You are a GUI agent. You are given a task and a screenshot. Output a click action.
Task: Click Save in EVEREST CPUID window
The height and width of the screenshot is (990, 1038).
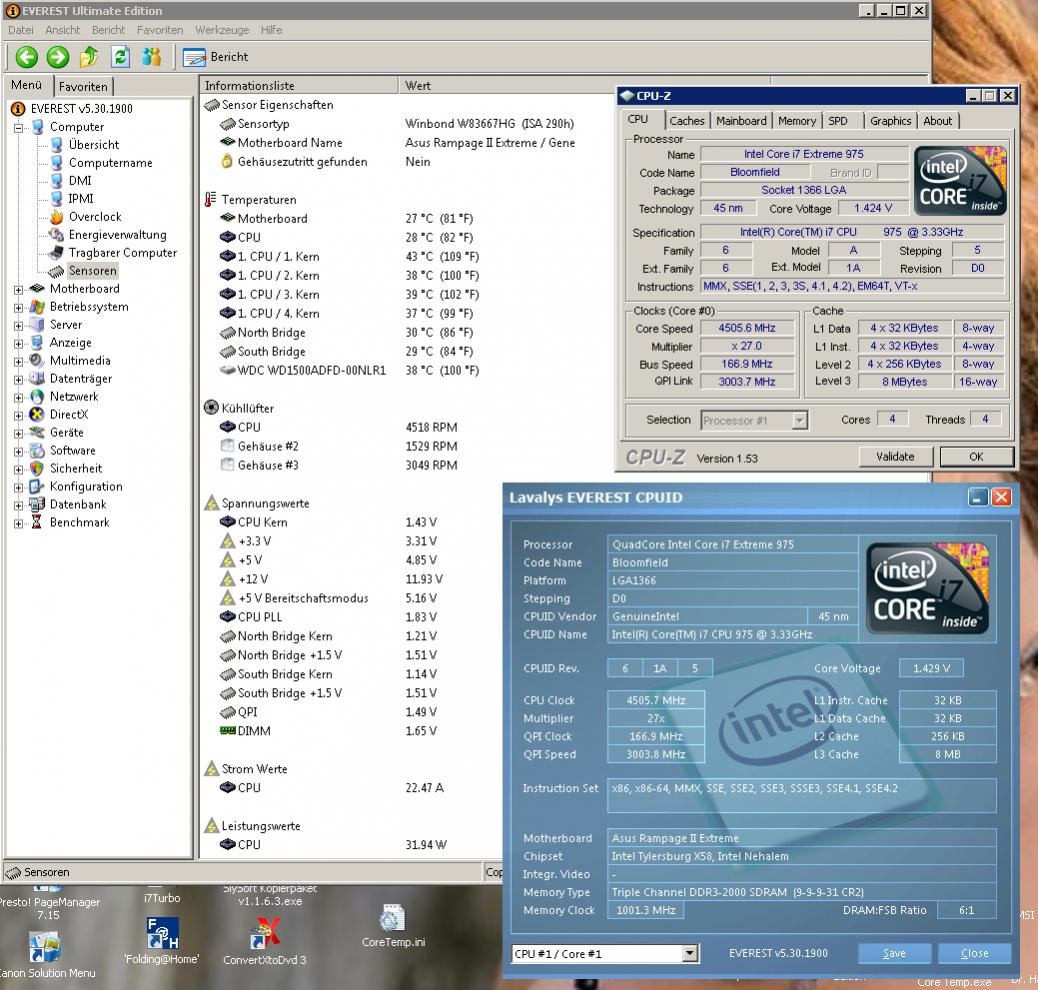[x=894, y=953]
